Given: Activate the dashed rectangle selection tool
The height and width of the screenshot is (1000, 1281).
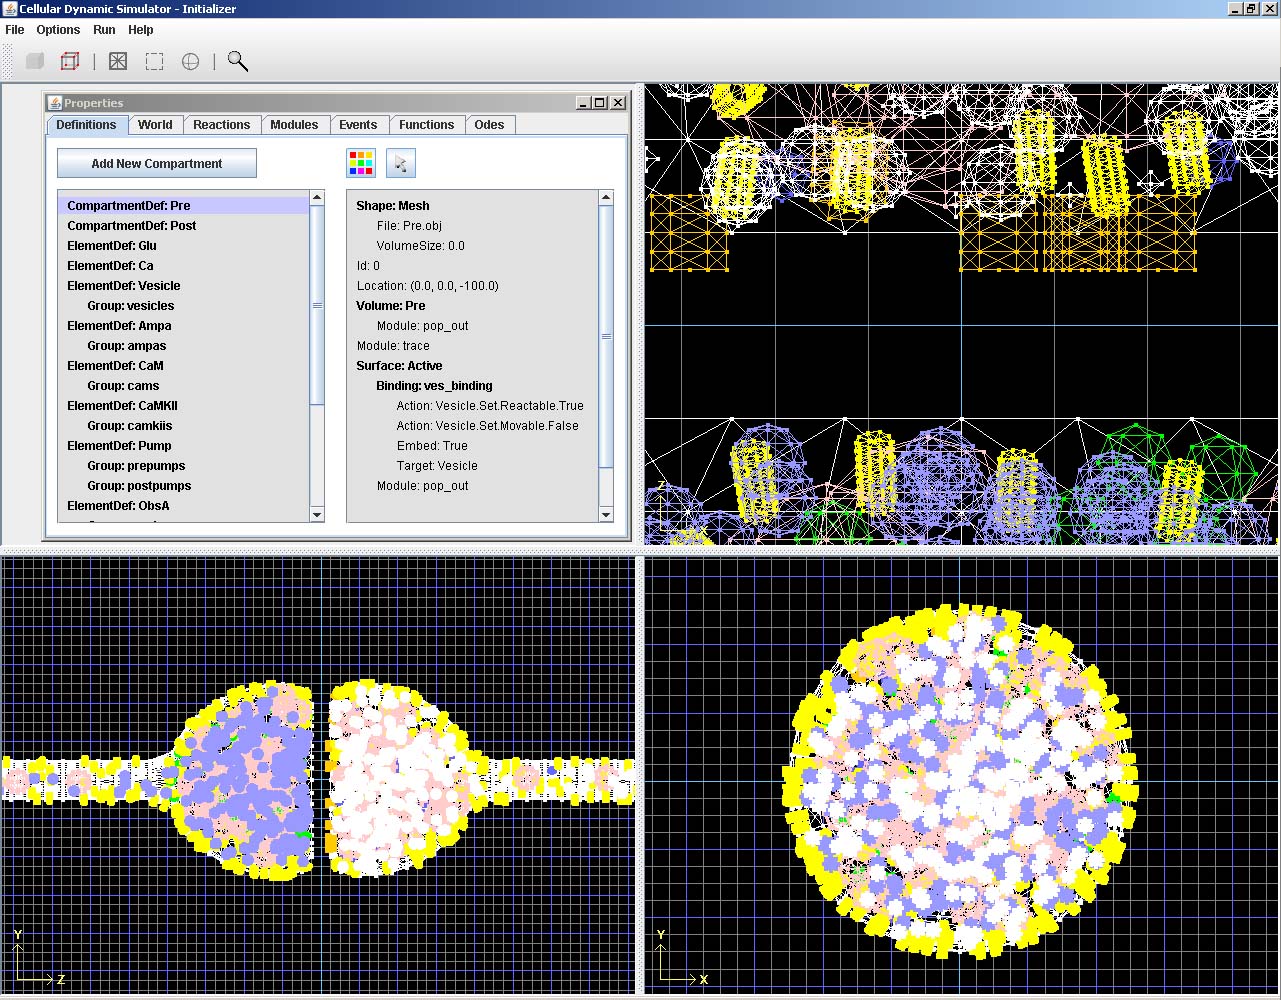Looking at the screenshot, I should [x=154, y=61].
